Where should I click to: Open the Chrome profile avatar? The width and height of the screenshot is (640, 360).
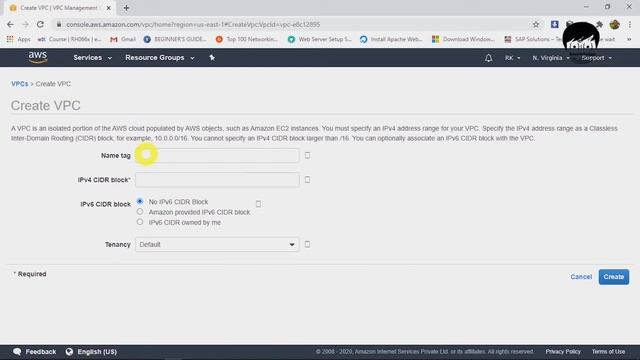[x=615, y=24]
